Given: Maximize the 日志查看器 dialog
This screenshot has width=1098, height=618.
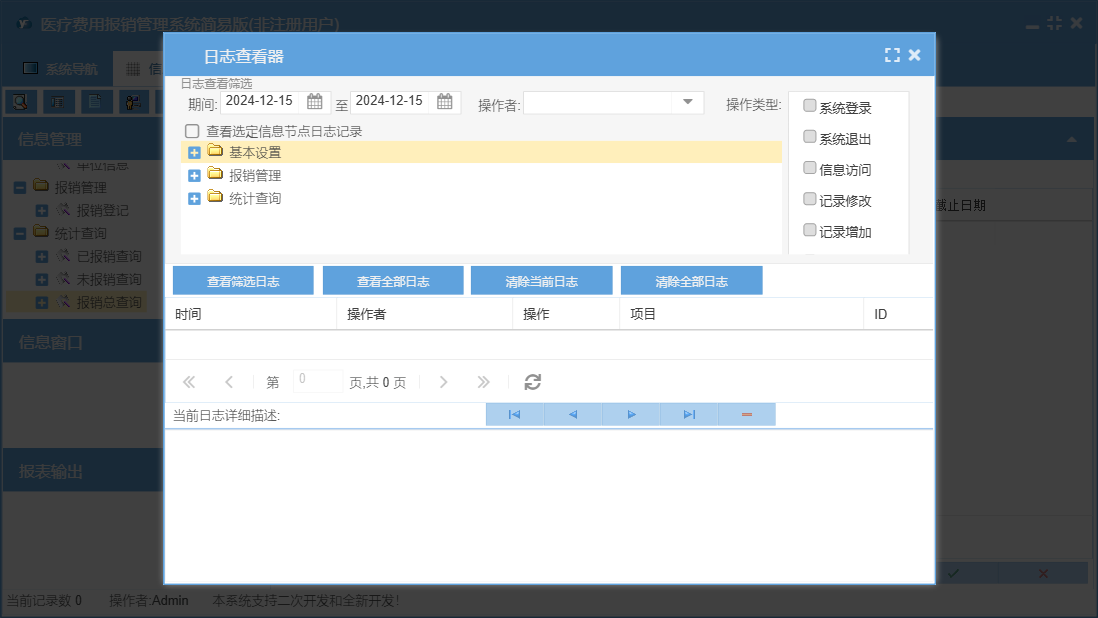Looking at the screenshot, I should 892,56.
